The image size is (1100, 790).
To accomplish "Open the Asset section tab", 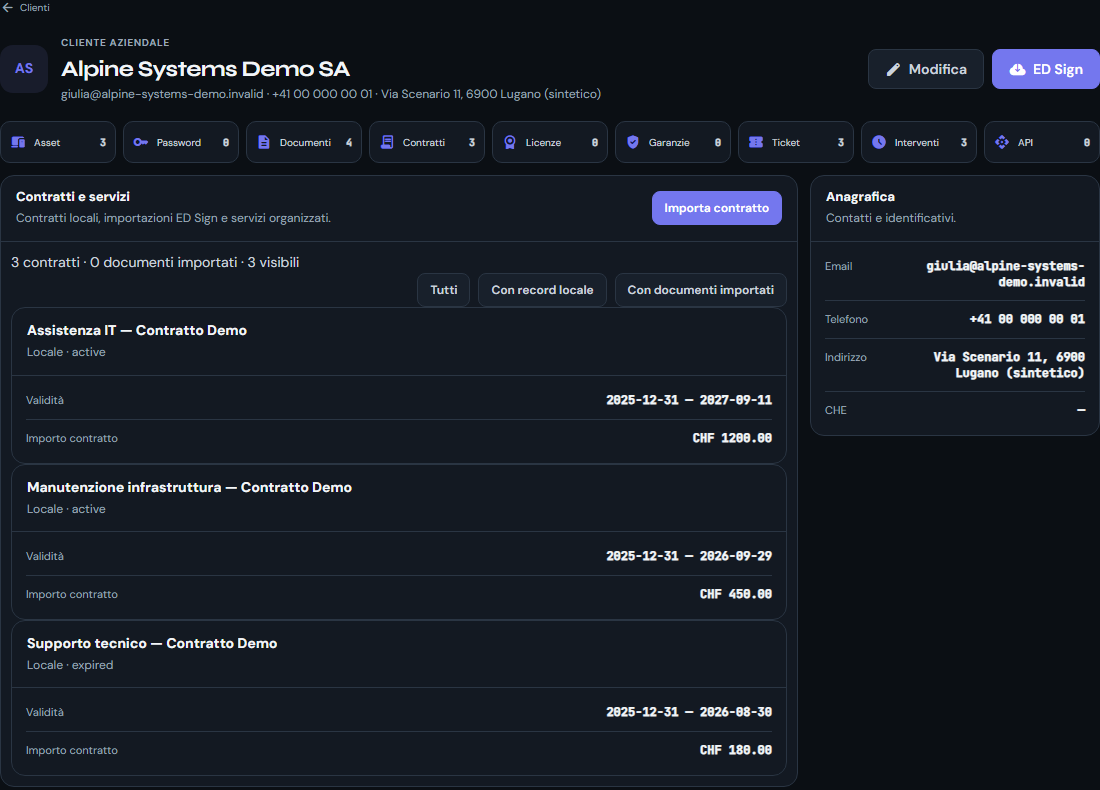I will pos(58,142).
